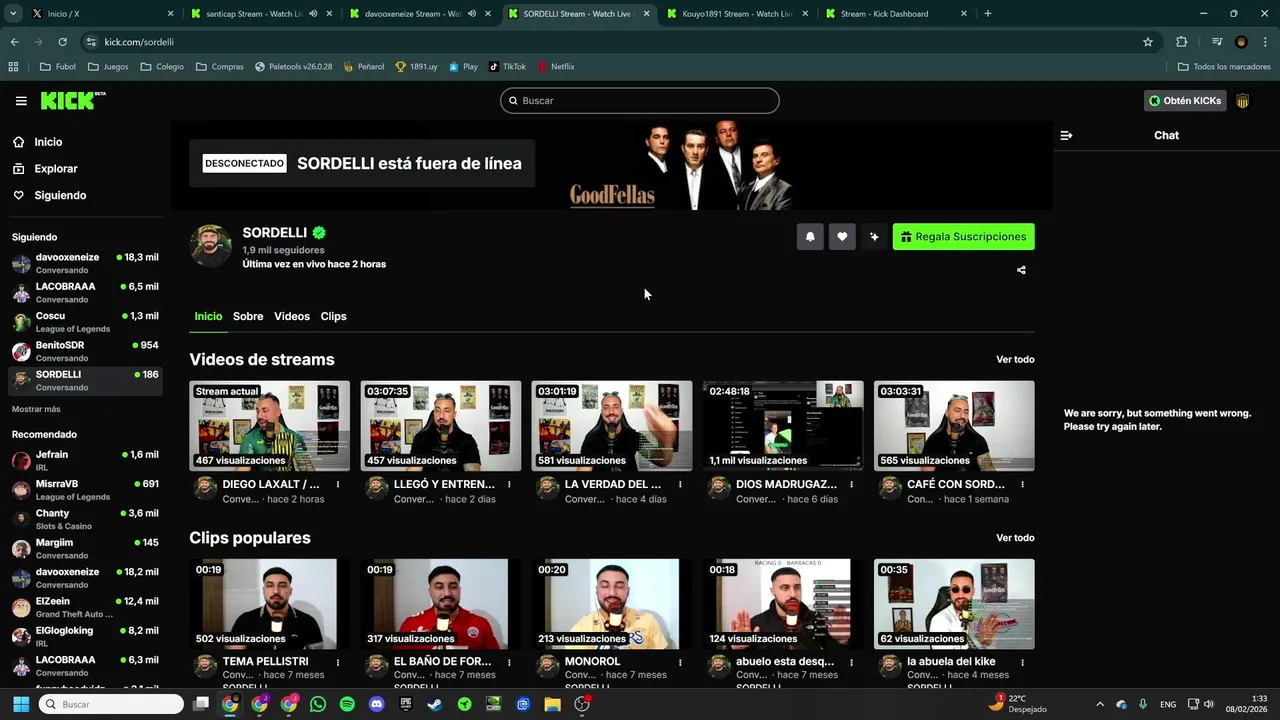Follow SORDELLI with the heart button

842,237
